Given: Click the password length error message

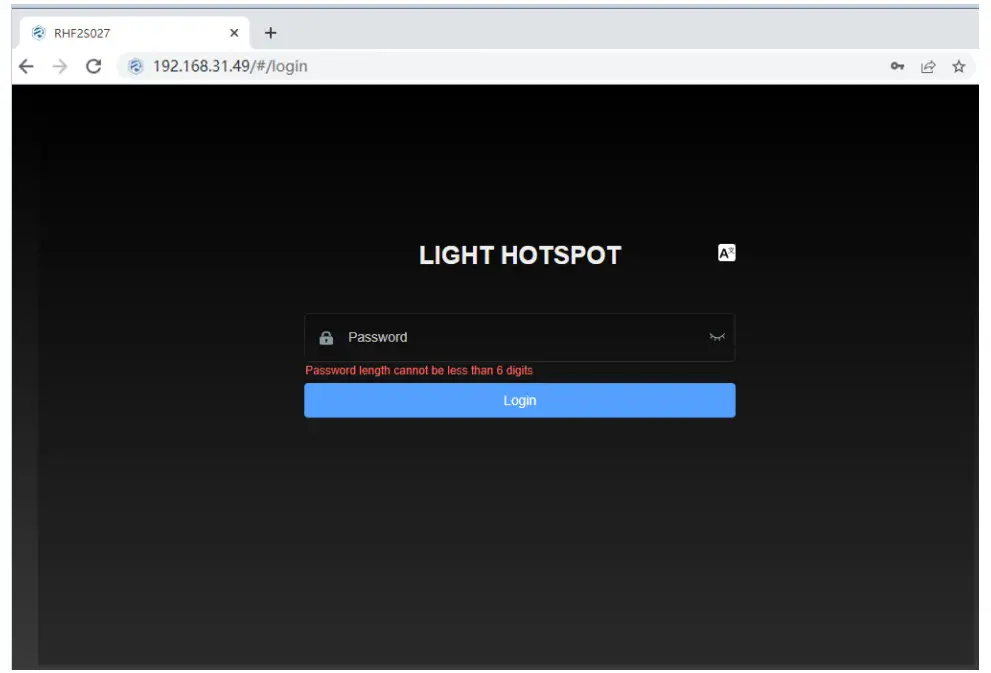Looking at the screenshot, I should point(420,369).
